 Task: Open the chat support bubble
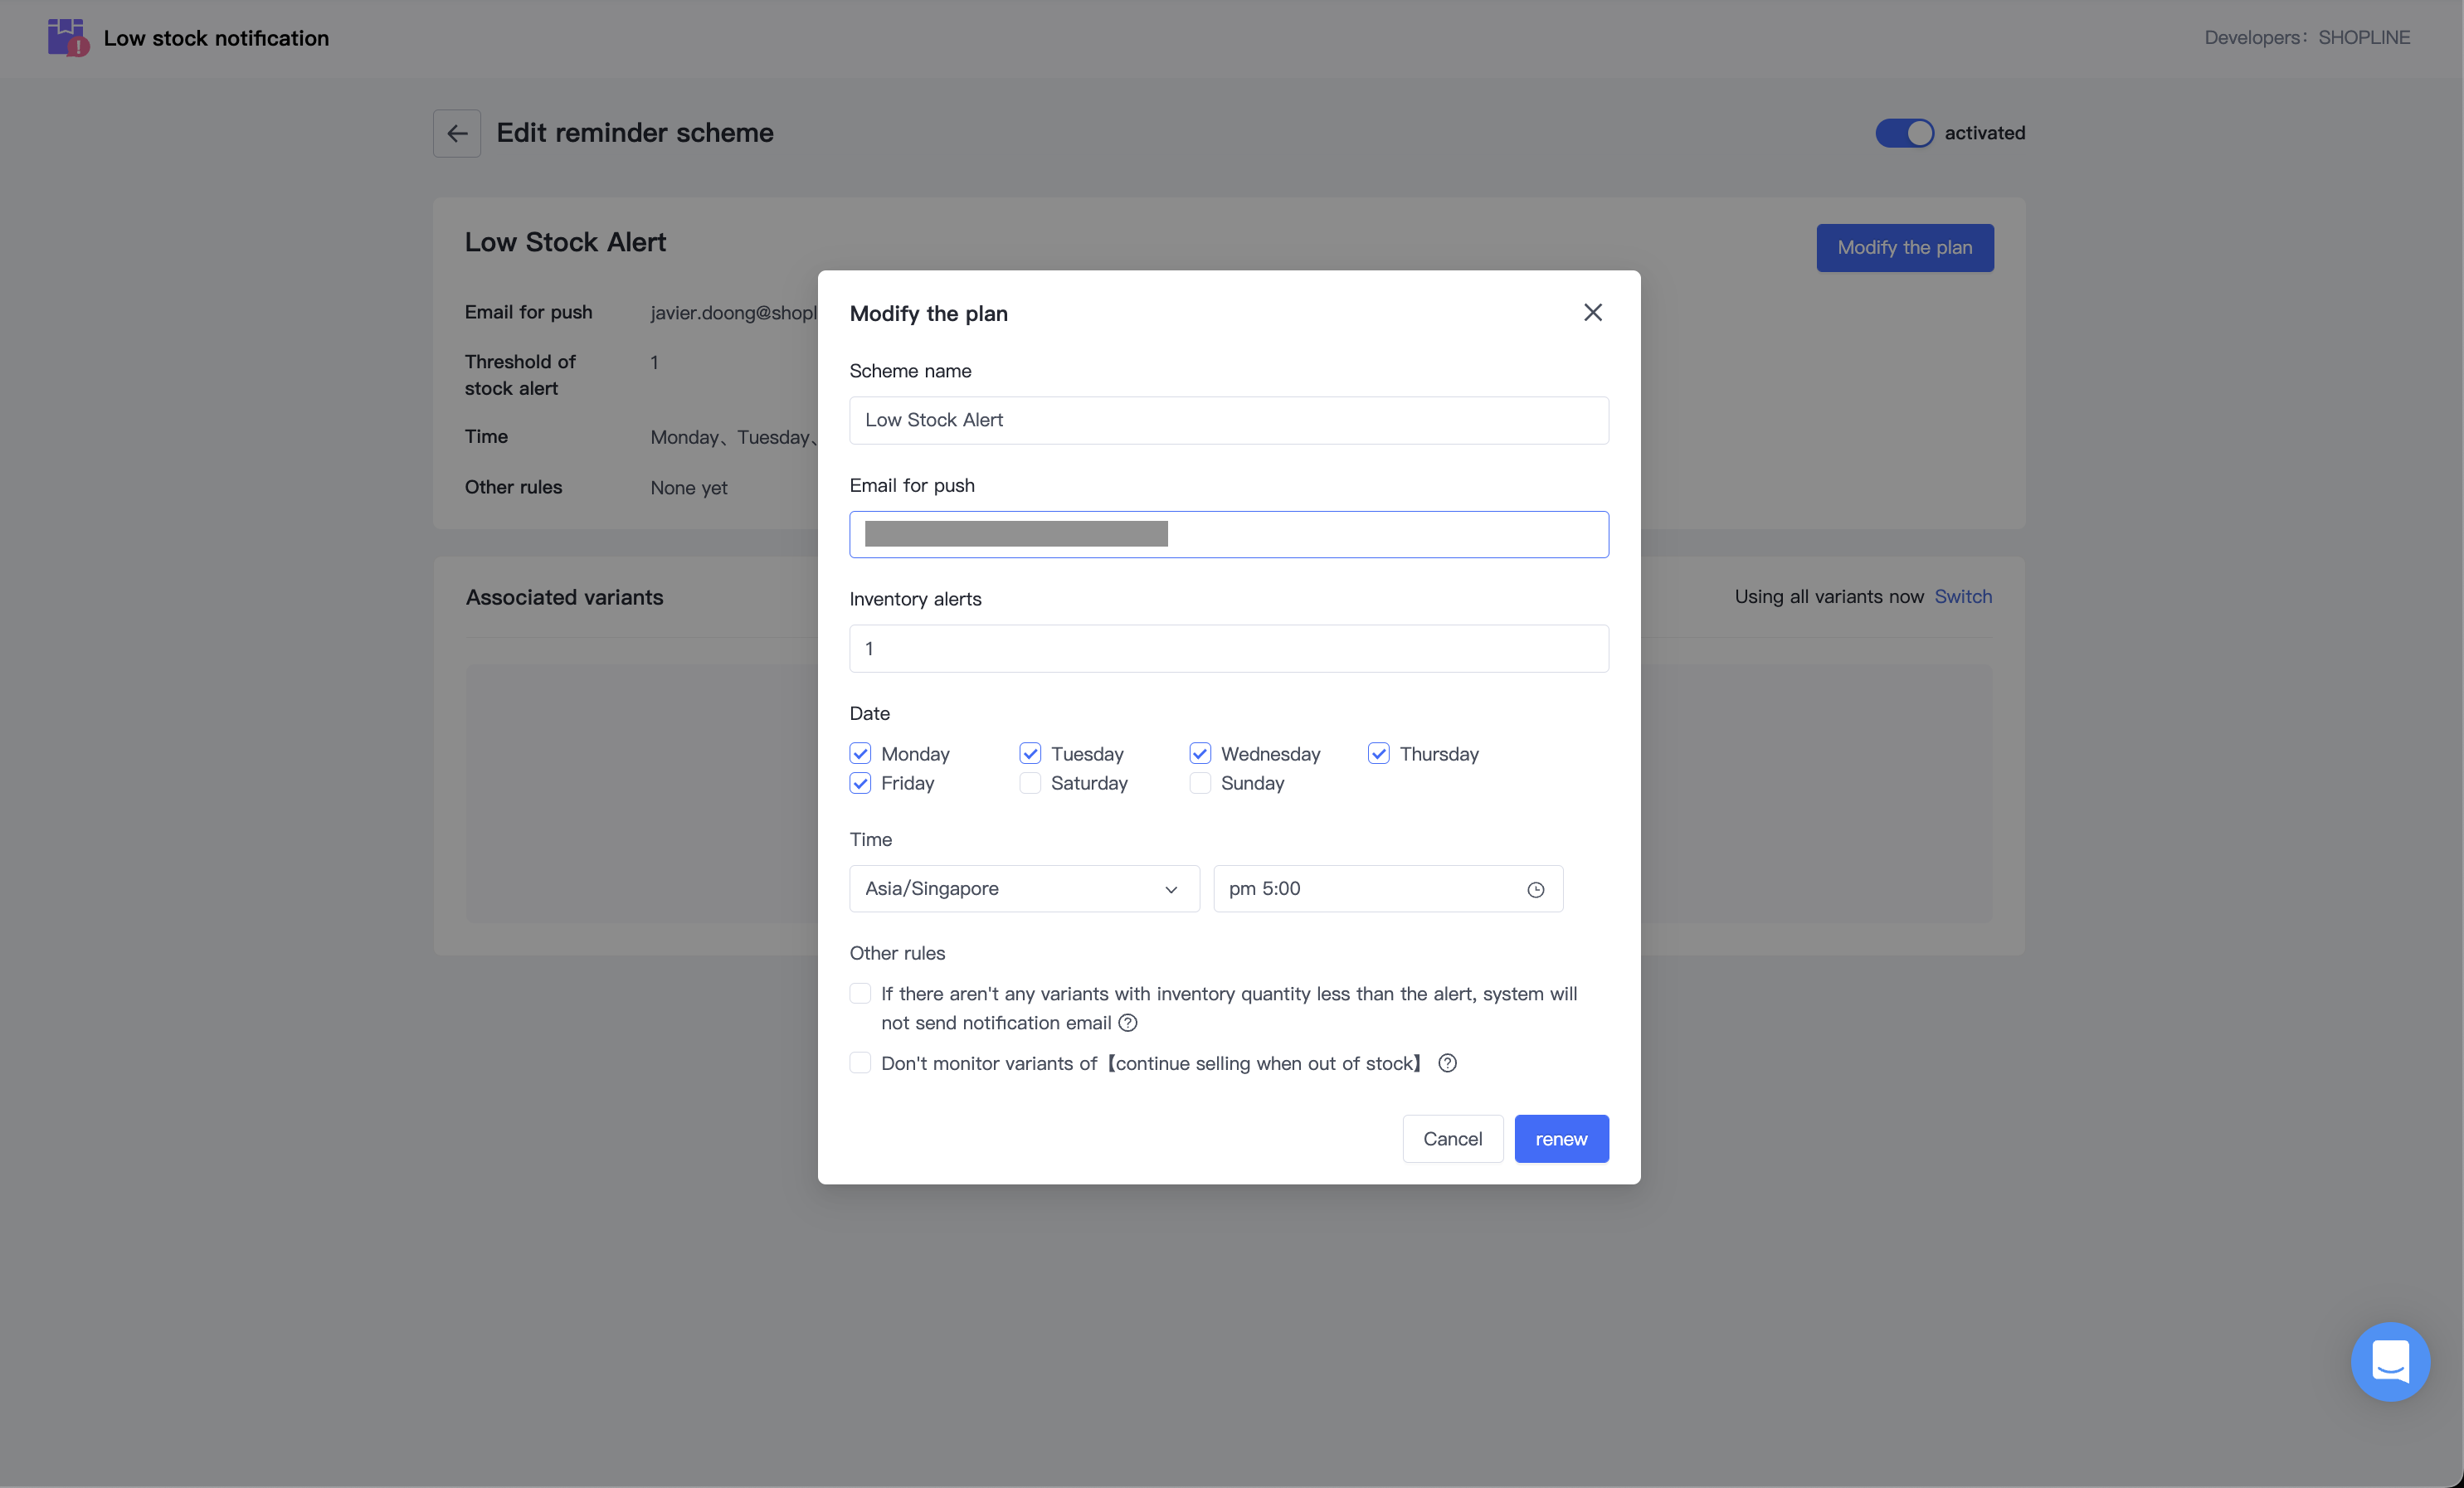point(2389,1361)
